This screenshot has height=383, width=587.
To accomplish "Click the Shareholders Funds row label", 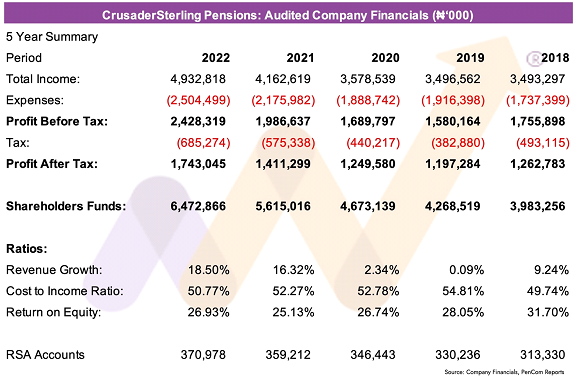I will click(66, 206).
